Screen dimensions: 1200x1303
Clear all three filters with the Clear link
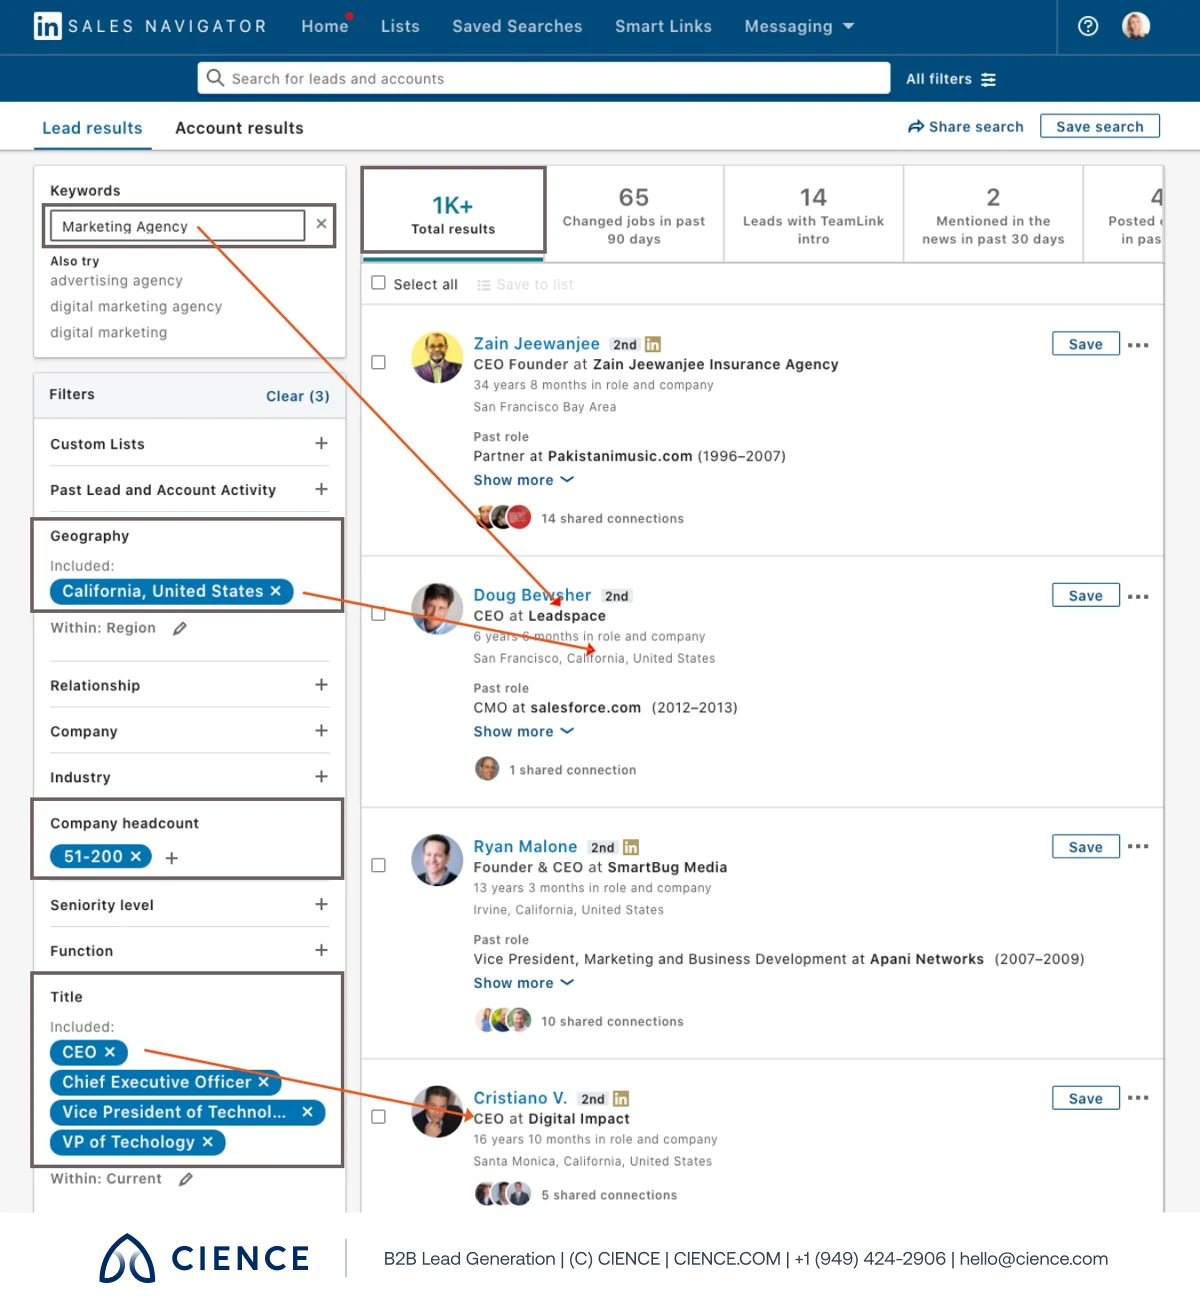coord(297,396)
